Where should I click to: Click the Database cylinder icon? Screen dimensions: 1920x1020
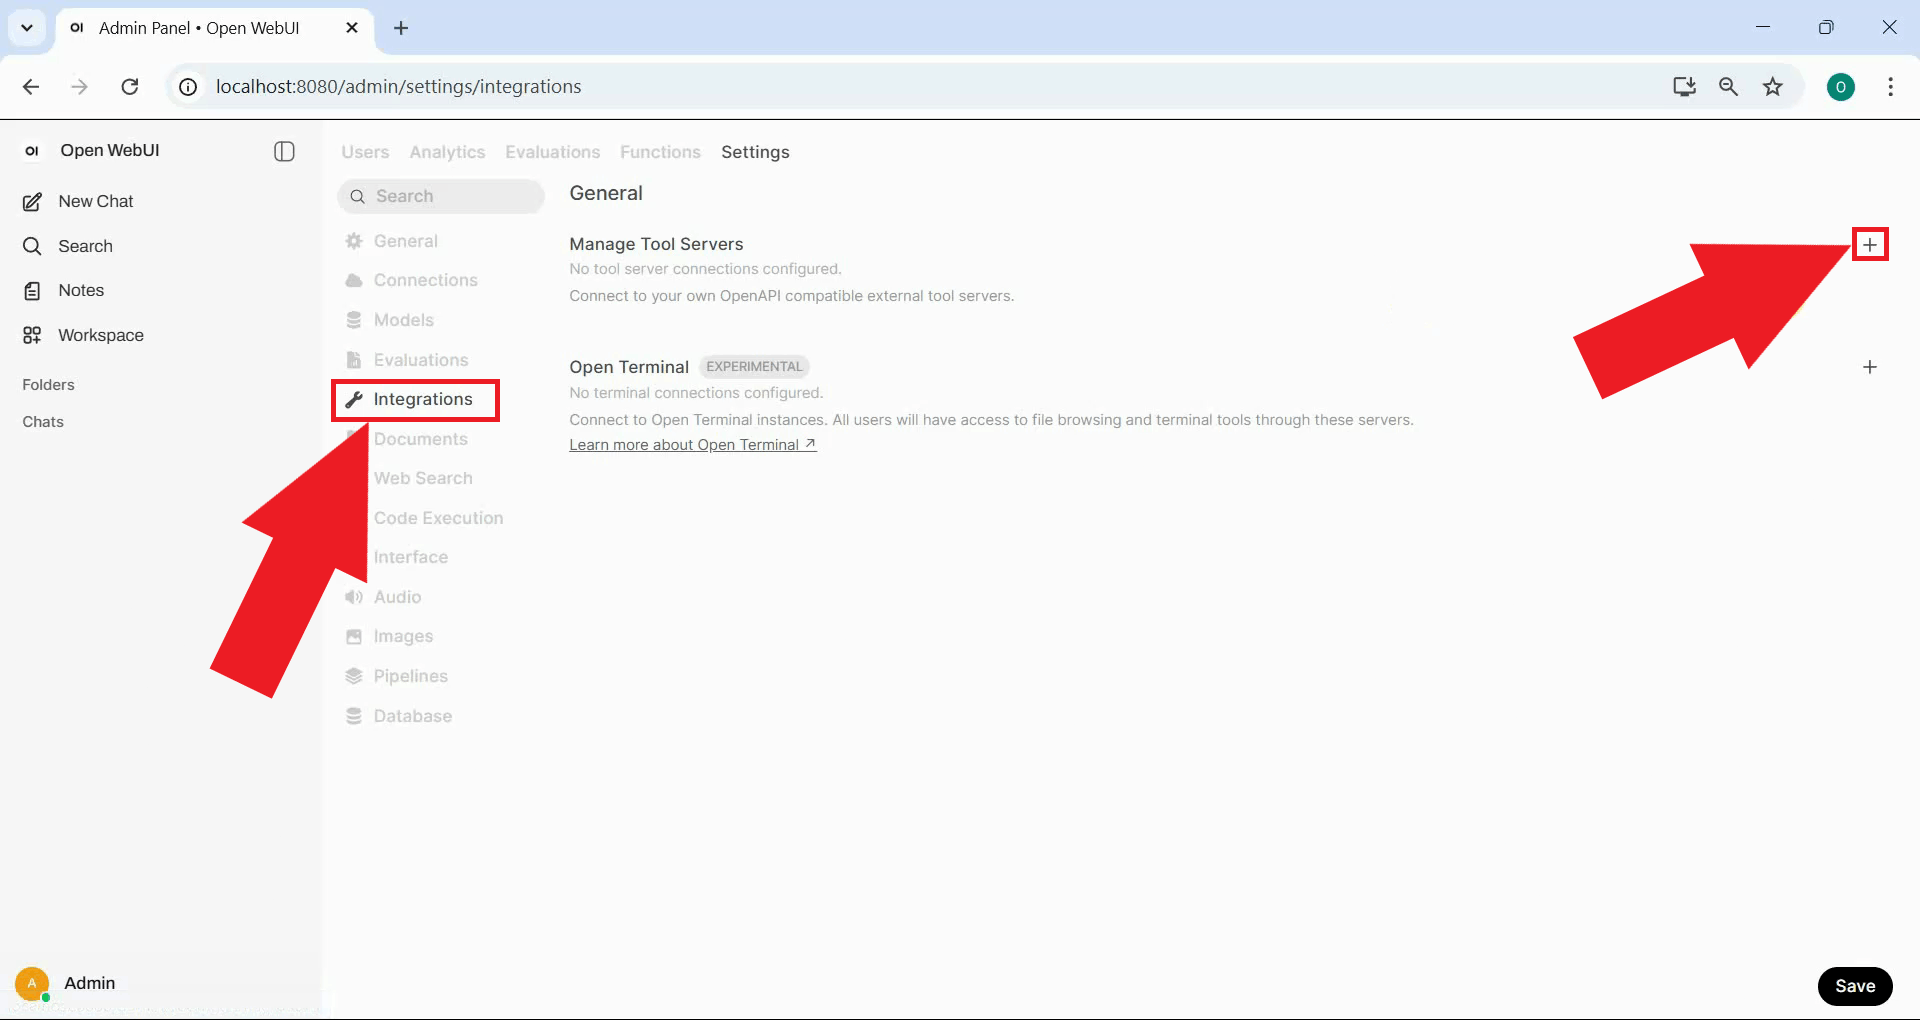(354, 716)
